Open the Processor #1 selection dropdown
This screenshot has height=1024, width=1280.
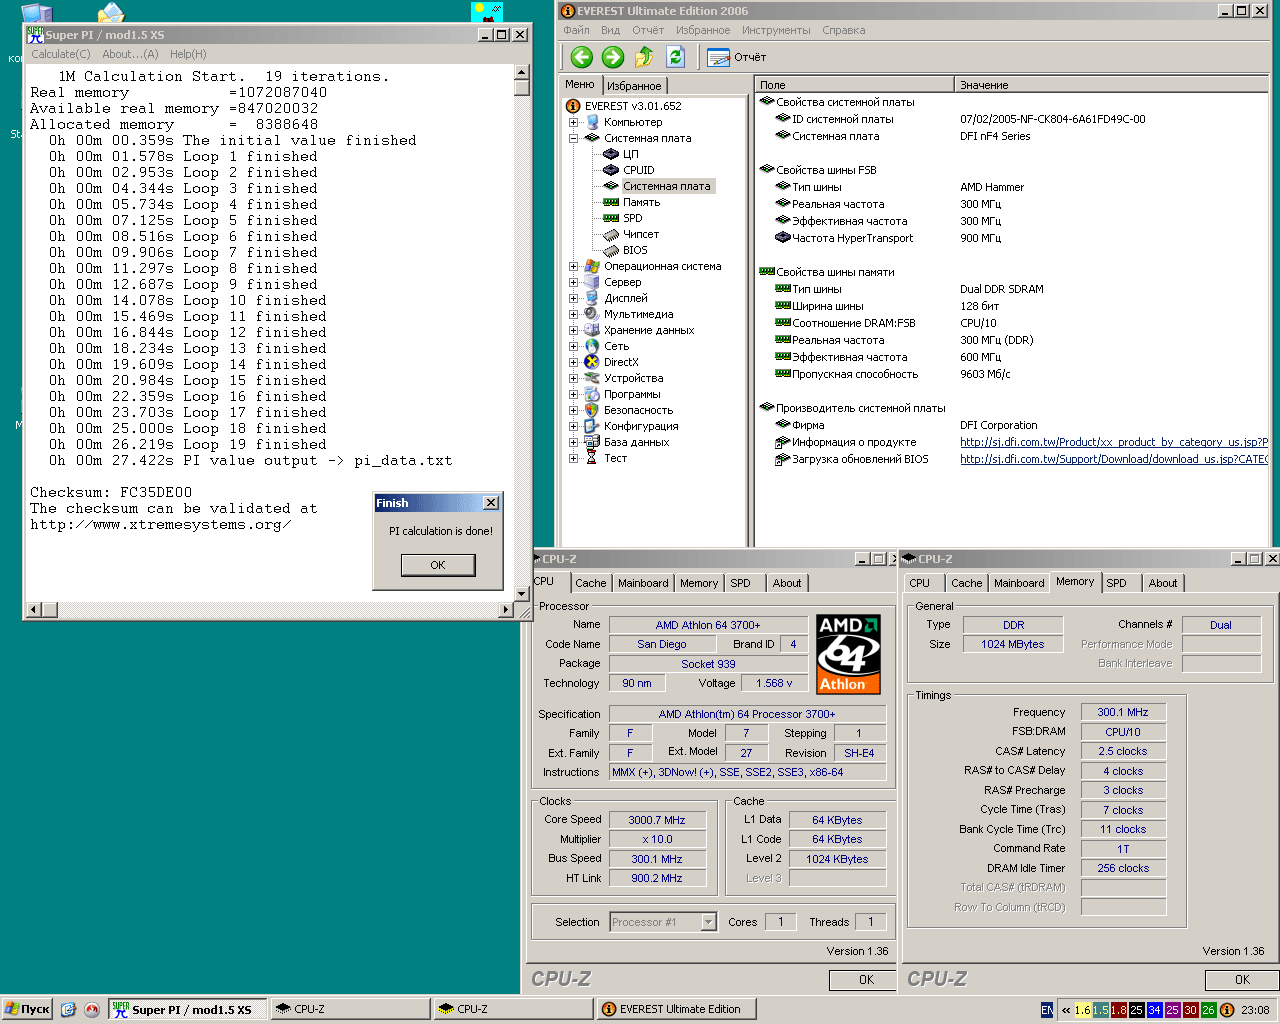point(708,922)
